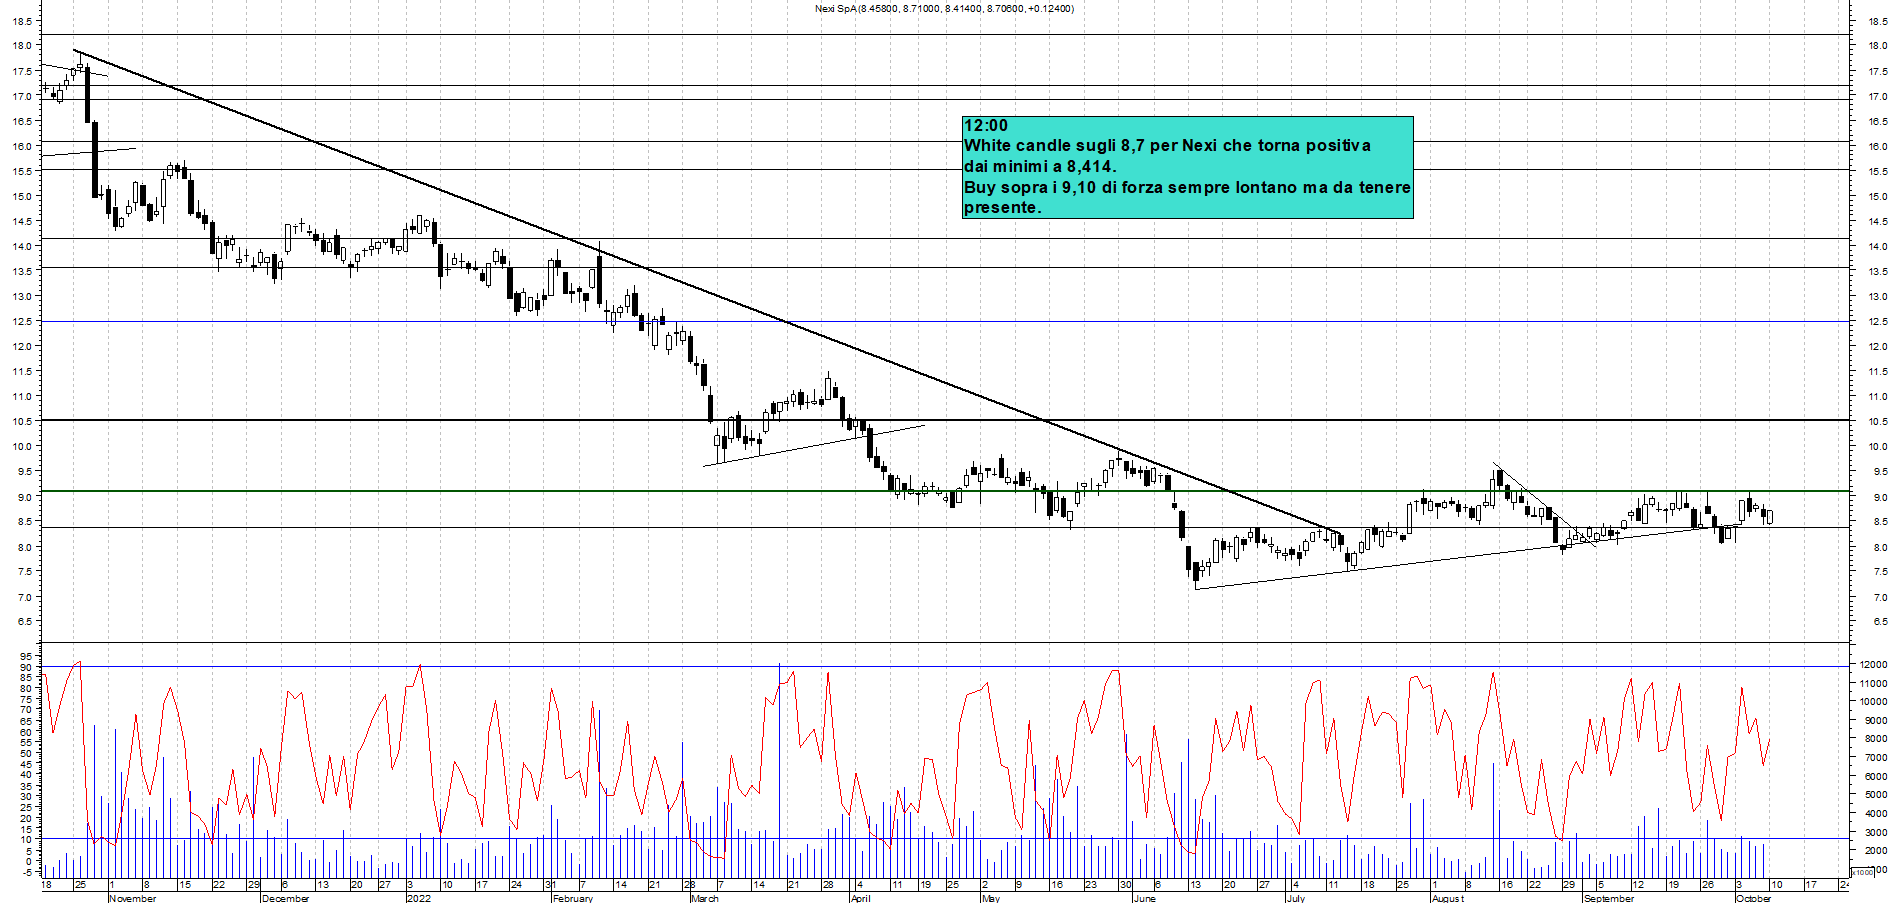
Task: Click 4000 on the volume scale
Action: tap(1875, 814)
